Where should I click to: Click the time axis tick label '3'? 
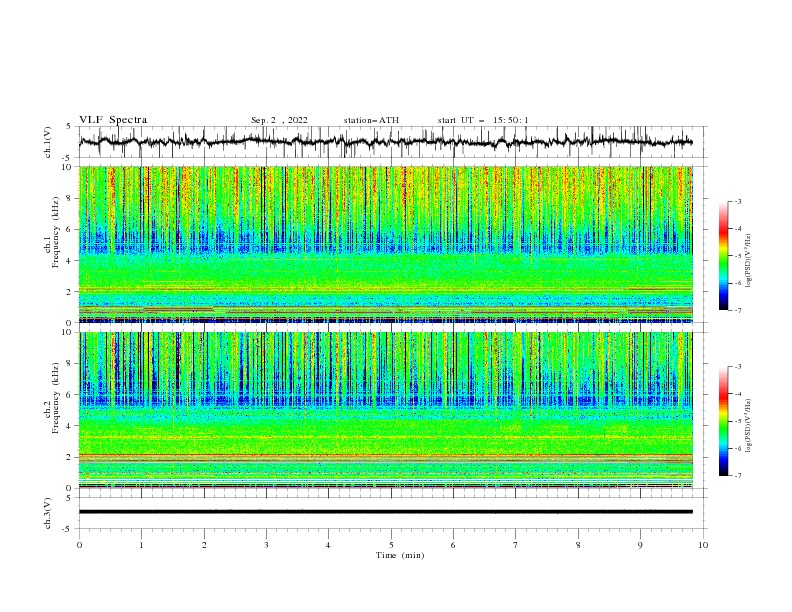(x=266, y=545)
